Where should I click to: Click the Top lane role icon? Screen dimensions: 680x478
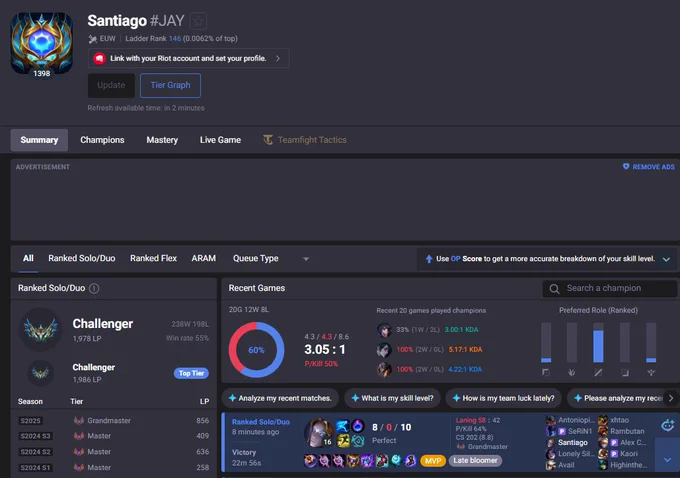(x=546, y=373)
